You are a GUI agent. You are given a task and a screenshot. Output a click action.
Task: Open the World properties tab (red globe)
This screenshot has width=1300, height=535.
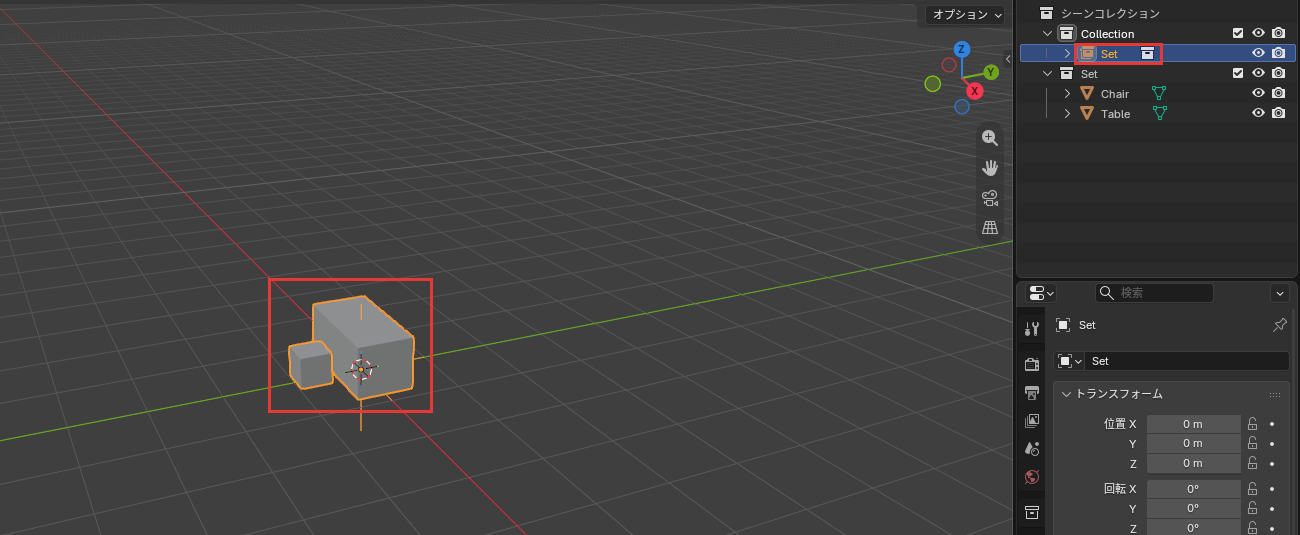point(1032,478)
